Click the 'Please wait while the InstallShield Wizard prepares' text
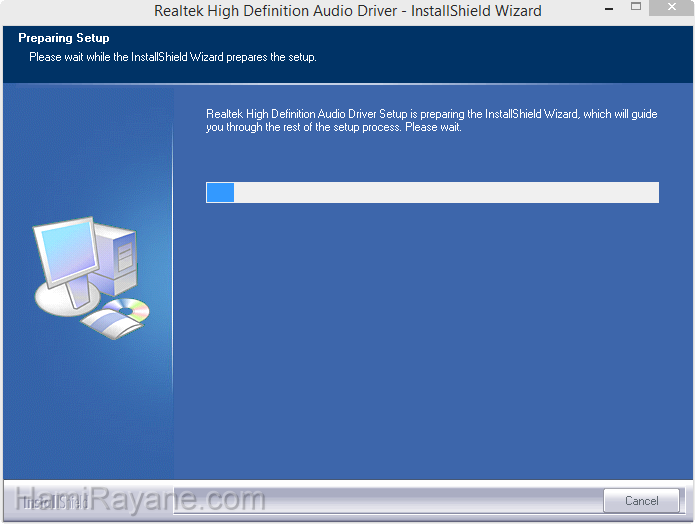This screenshot has width=695, height=524. point(173,57)
